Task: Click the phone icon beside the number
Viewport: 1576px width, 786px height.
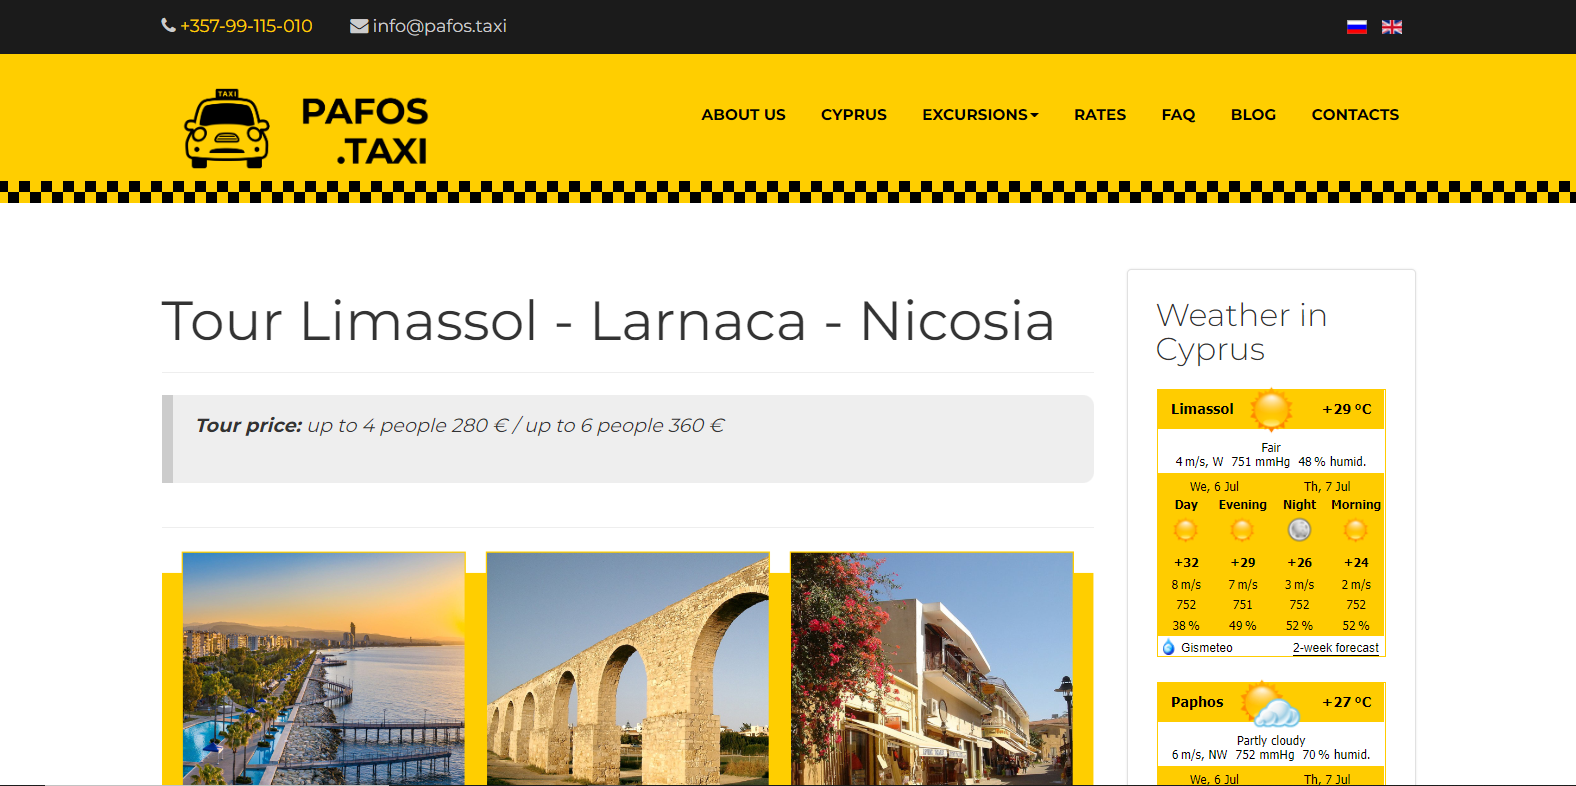Action: click(x=168, y=25)
